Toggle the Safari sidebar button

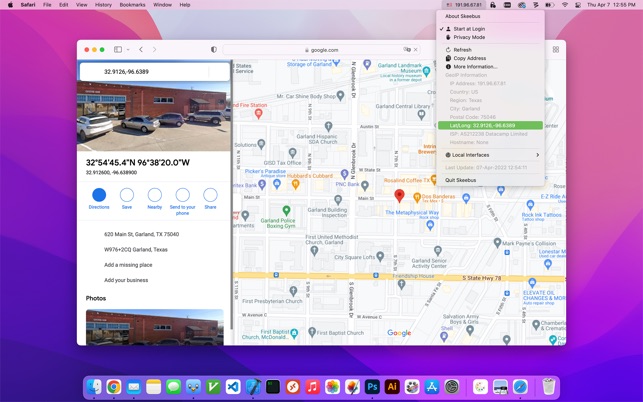[x=118, y=50]
